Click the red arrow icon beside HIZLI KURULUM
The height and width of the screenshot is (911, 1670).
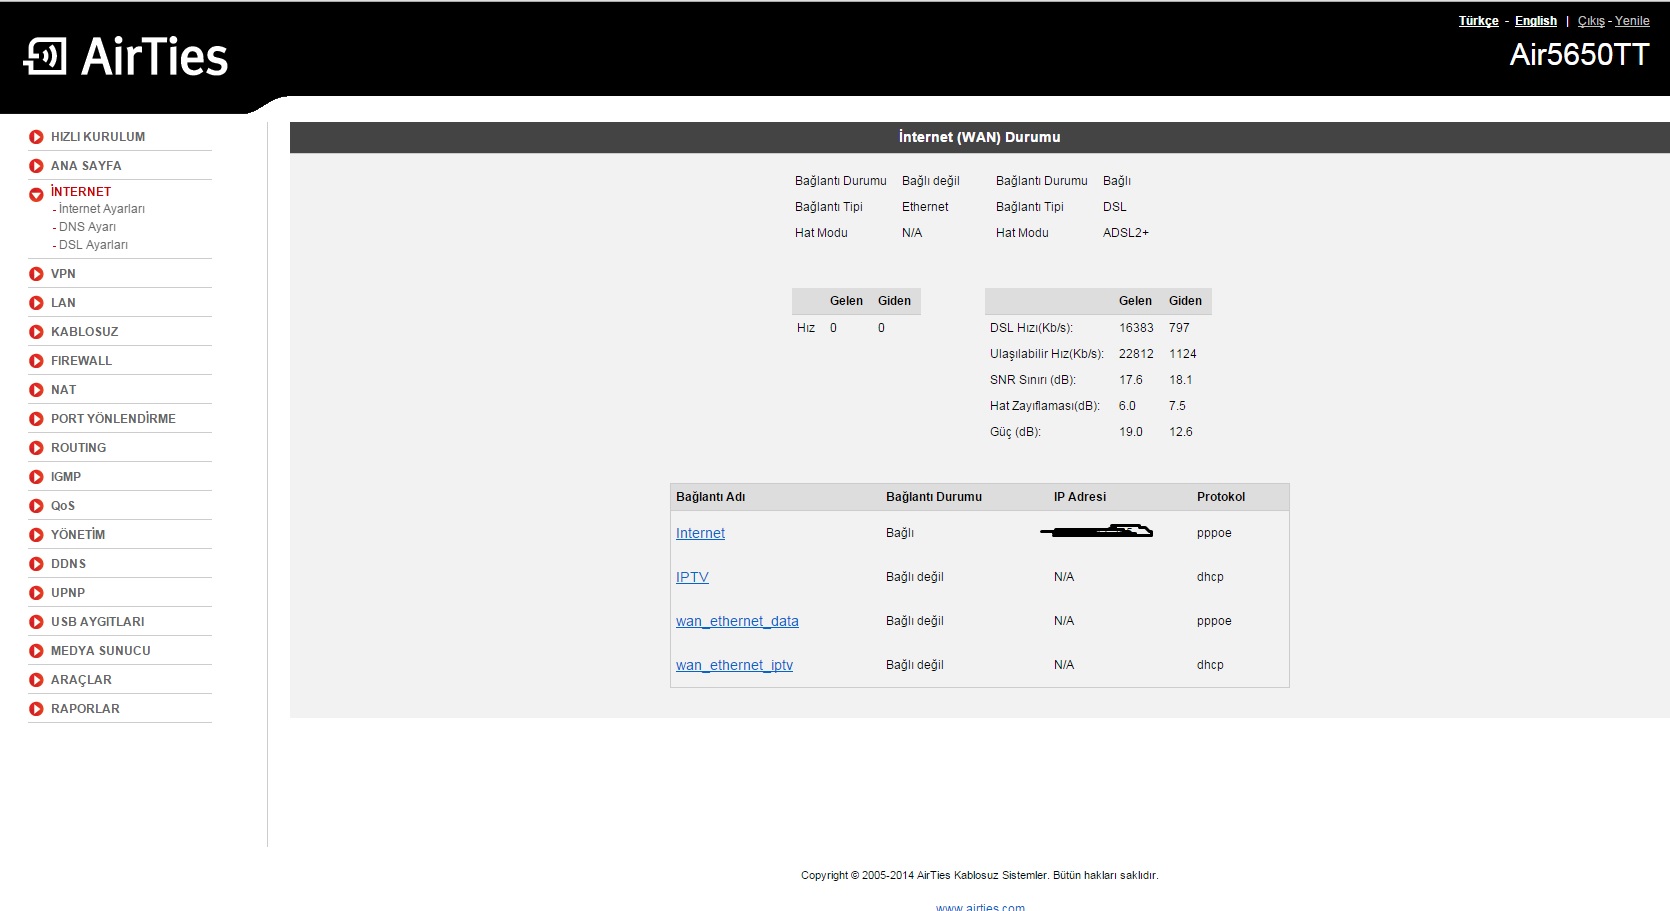pyautogui.click(x=36, y=137)
